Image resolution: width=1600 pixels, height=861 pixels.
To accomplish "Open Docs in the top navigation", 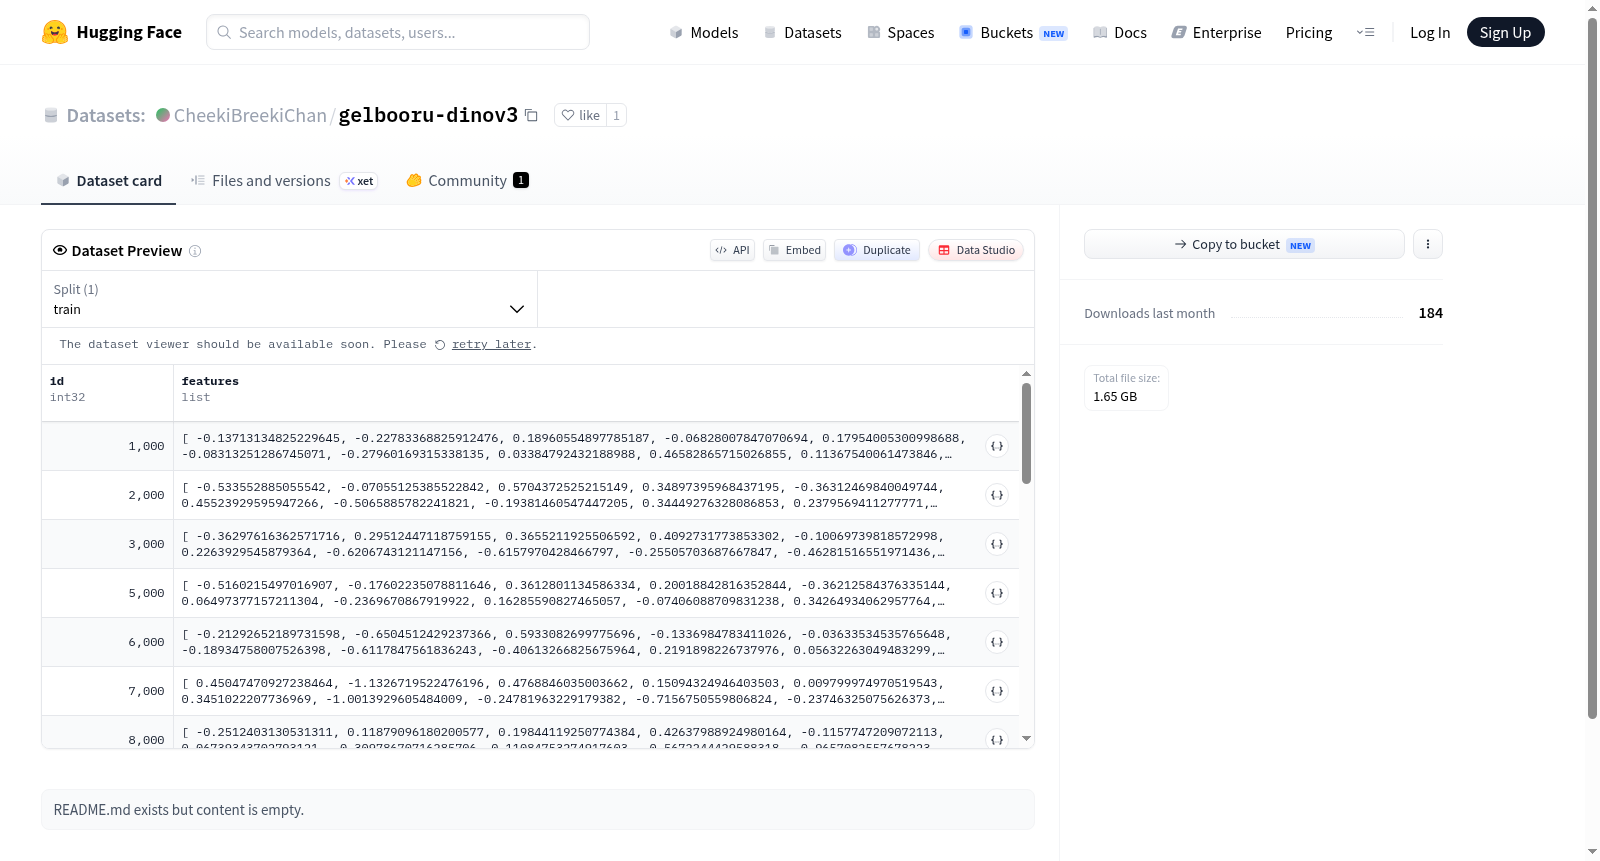I will 1120,32.
